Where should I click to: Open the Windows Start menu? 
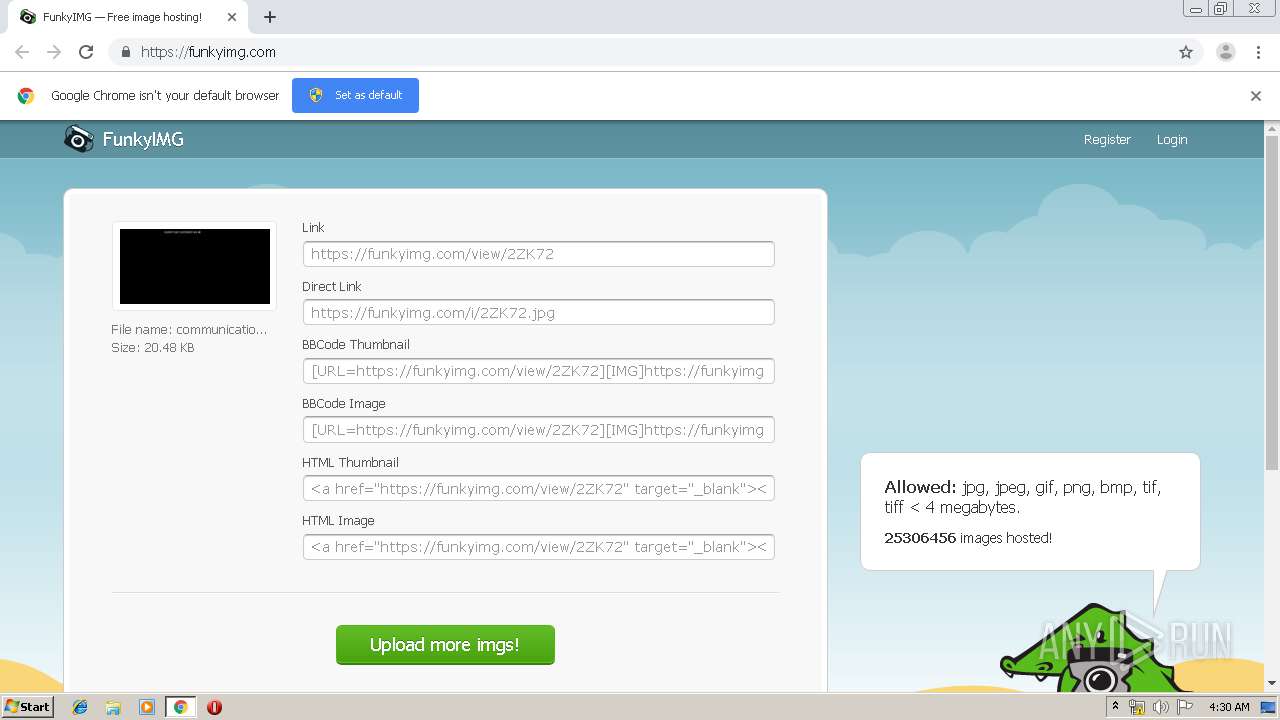coord(28,707)
